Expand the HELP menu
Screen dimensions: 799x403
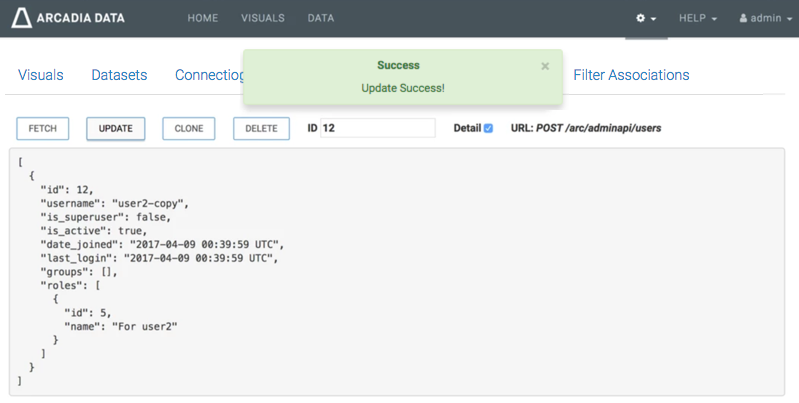698,19
